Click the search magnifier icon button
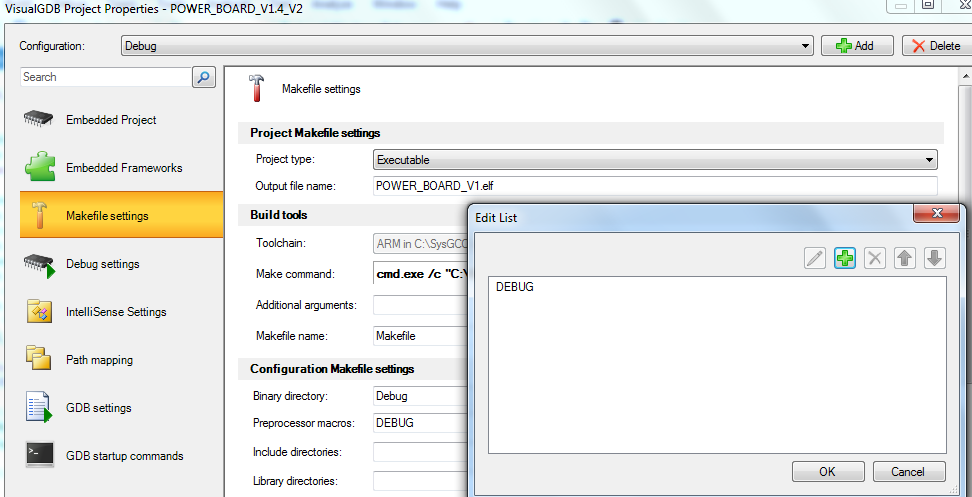Screen dimensions: 972x497 [x=204, y=77]
